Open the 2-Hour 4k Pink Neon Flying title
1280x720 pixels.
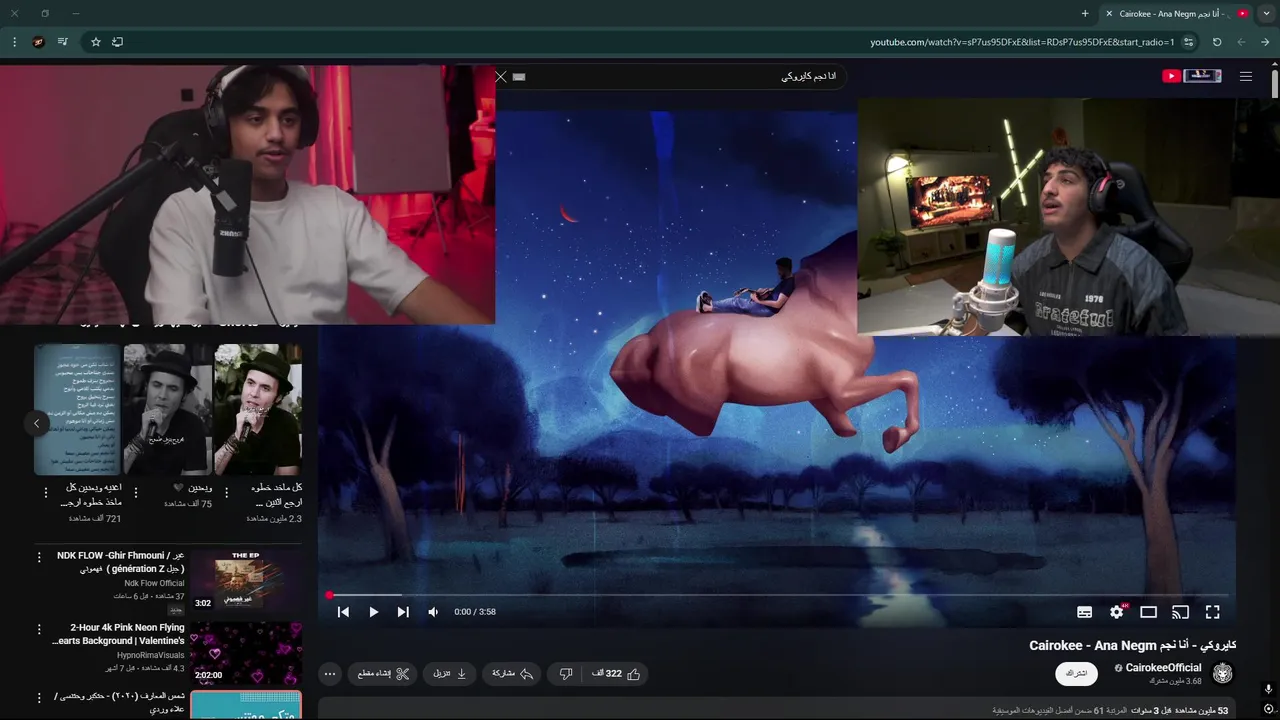(120, 634)
